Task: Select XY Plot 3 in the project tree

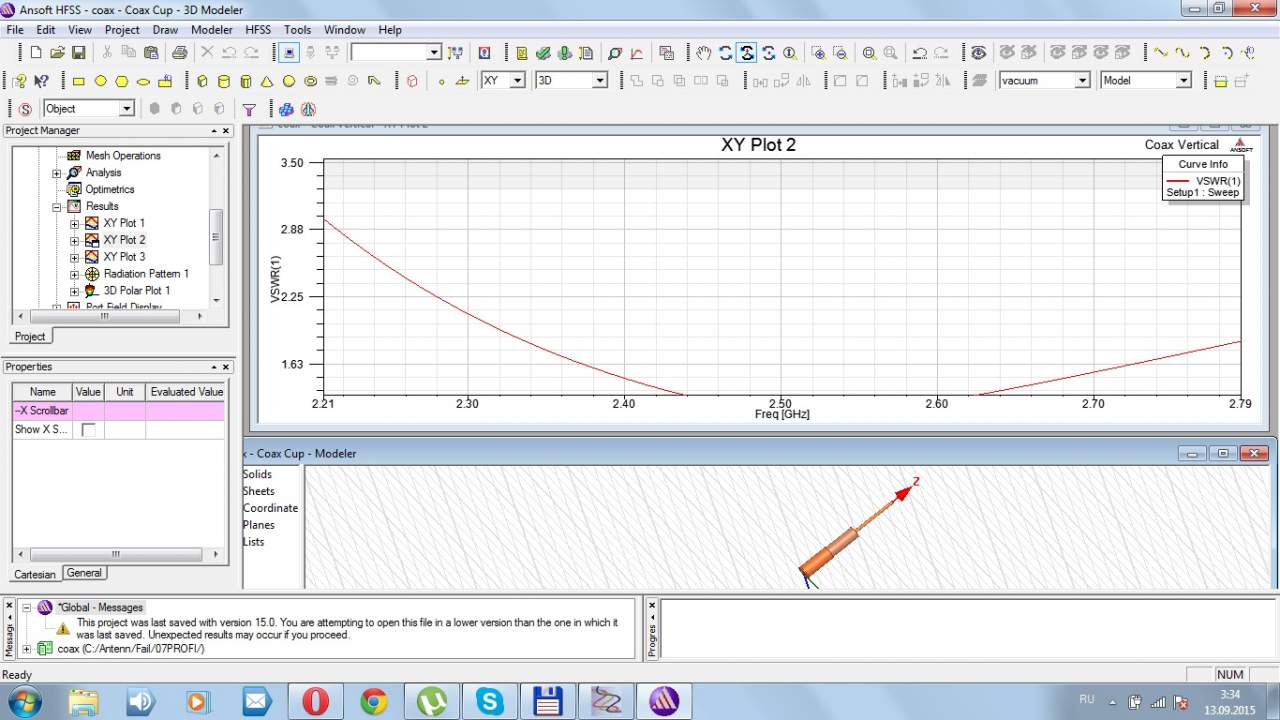Action: pyautogui.click(x=124, y=257)
